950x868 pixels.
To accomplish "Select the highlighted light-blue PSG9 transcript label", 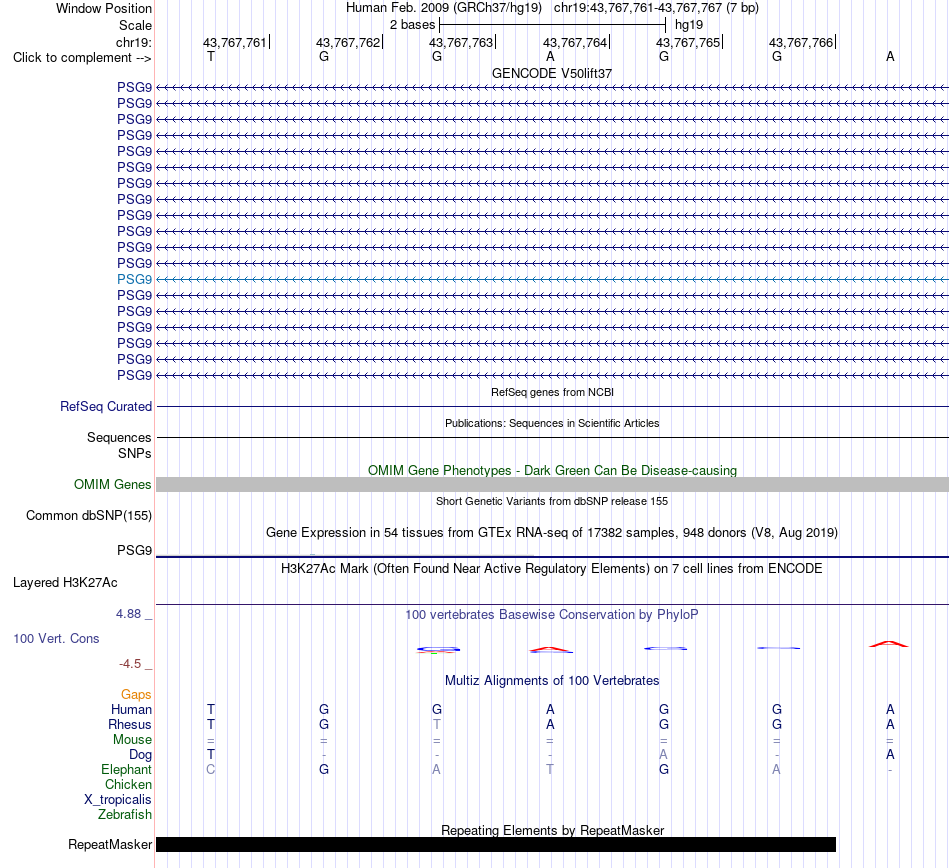I will [x=135, y=279].
